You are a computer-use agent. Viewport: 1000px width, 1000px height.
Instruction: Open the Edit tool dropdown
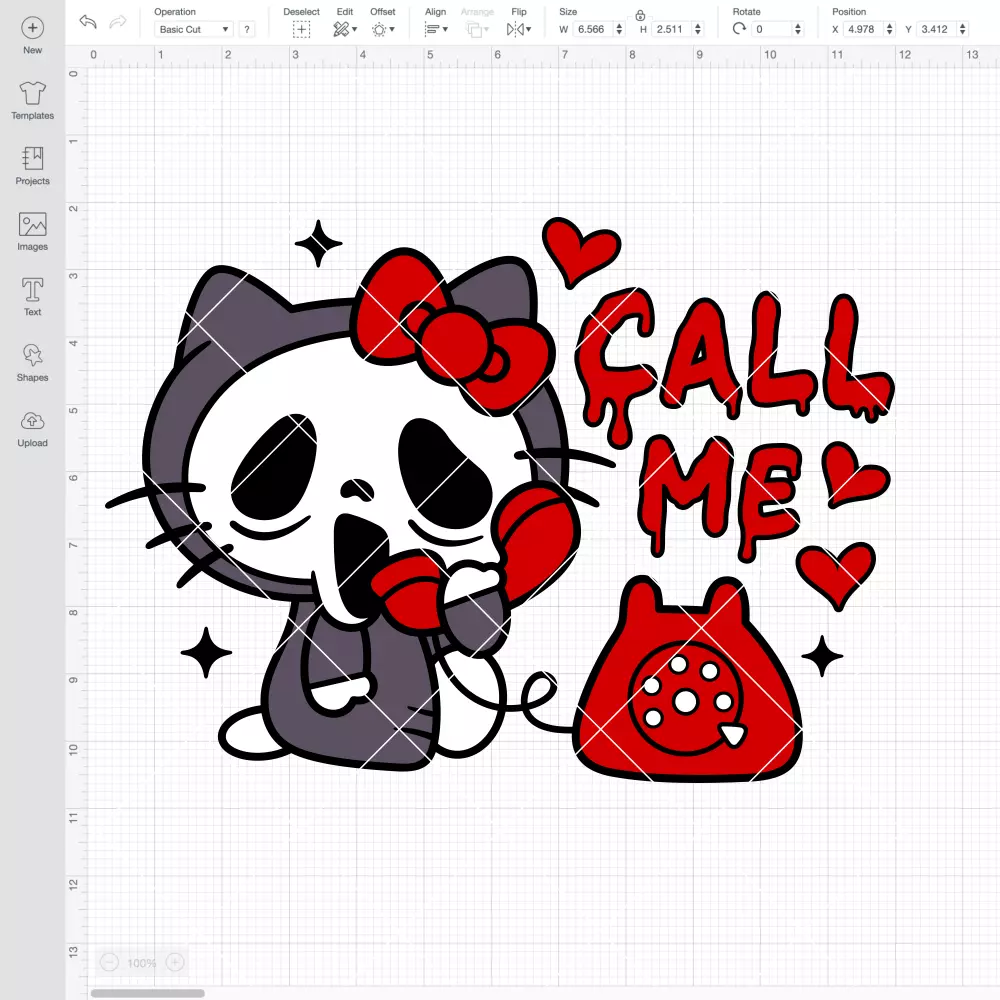345,29
